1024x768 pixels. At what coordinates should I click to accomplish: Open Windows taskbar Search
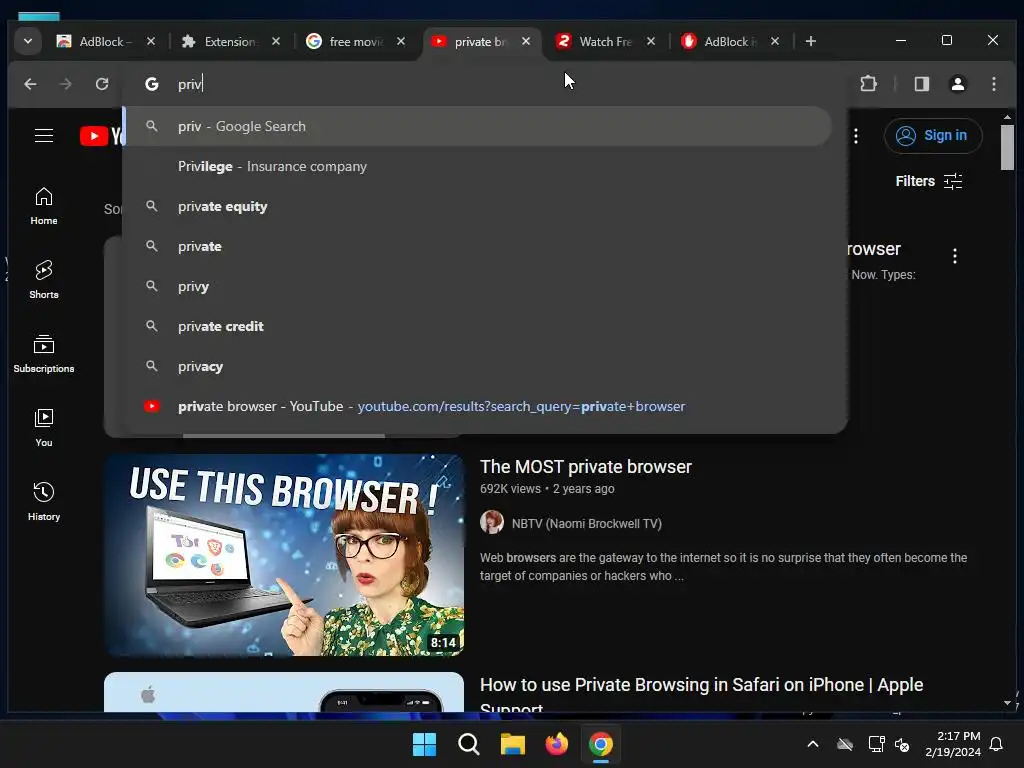(x=468, y=744)
